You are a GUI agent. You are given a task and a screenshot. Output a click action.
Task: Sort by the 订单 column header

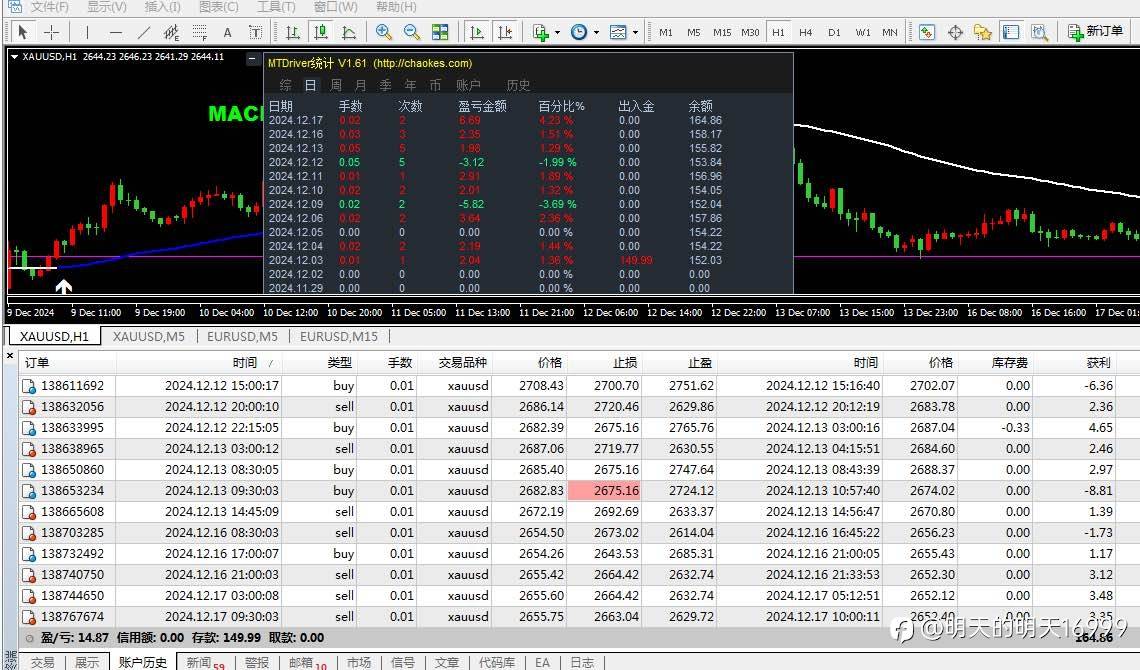point(67,363)
